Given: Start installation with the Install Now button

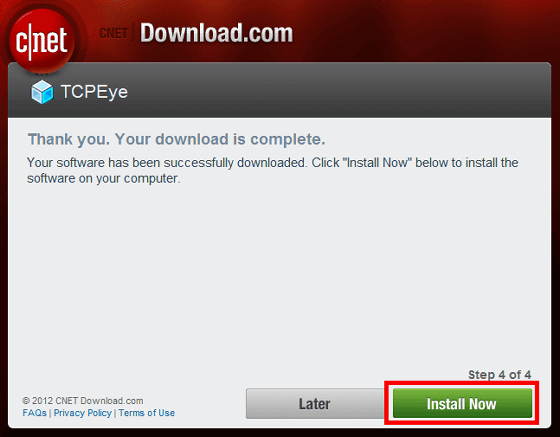Looking at the screenshot, I should click(462, 403).
